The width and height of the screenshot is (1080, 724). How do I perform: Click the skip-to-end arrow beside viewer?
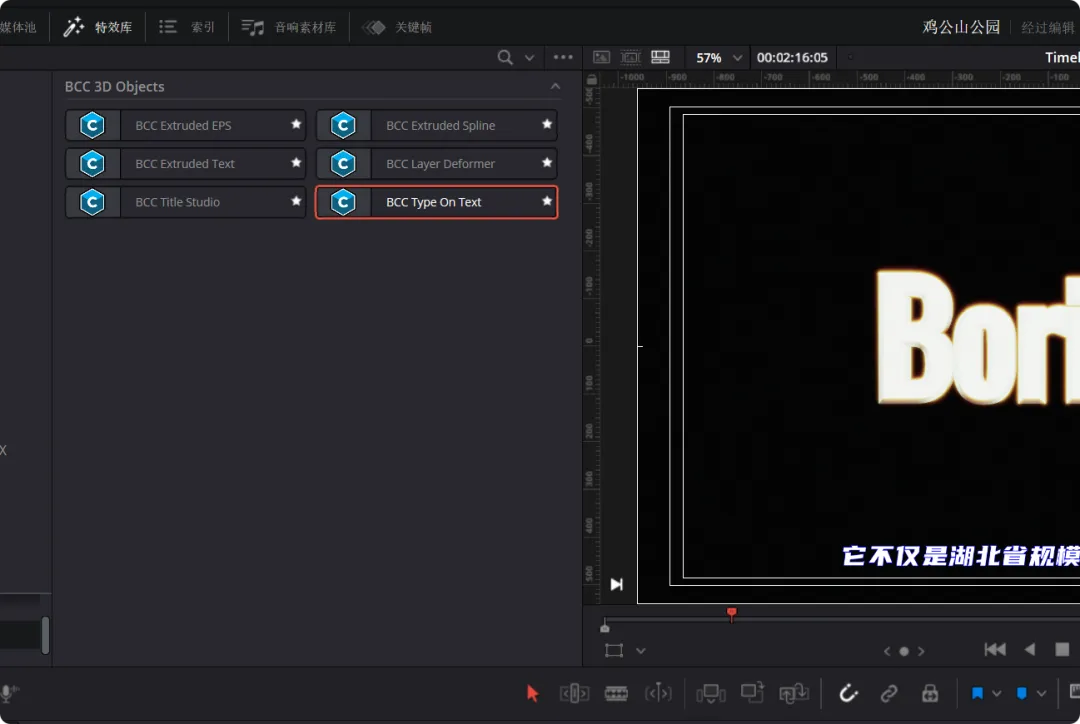coord(616,584)
